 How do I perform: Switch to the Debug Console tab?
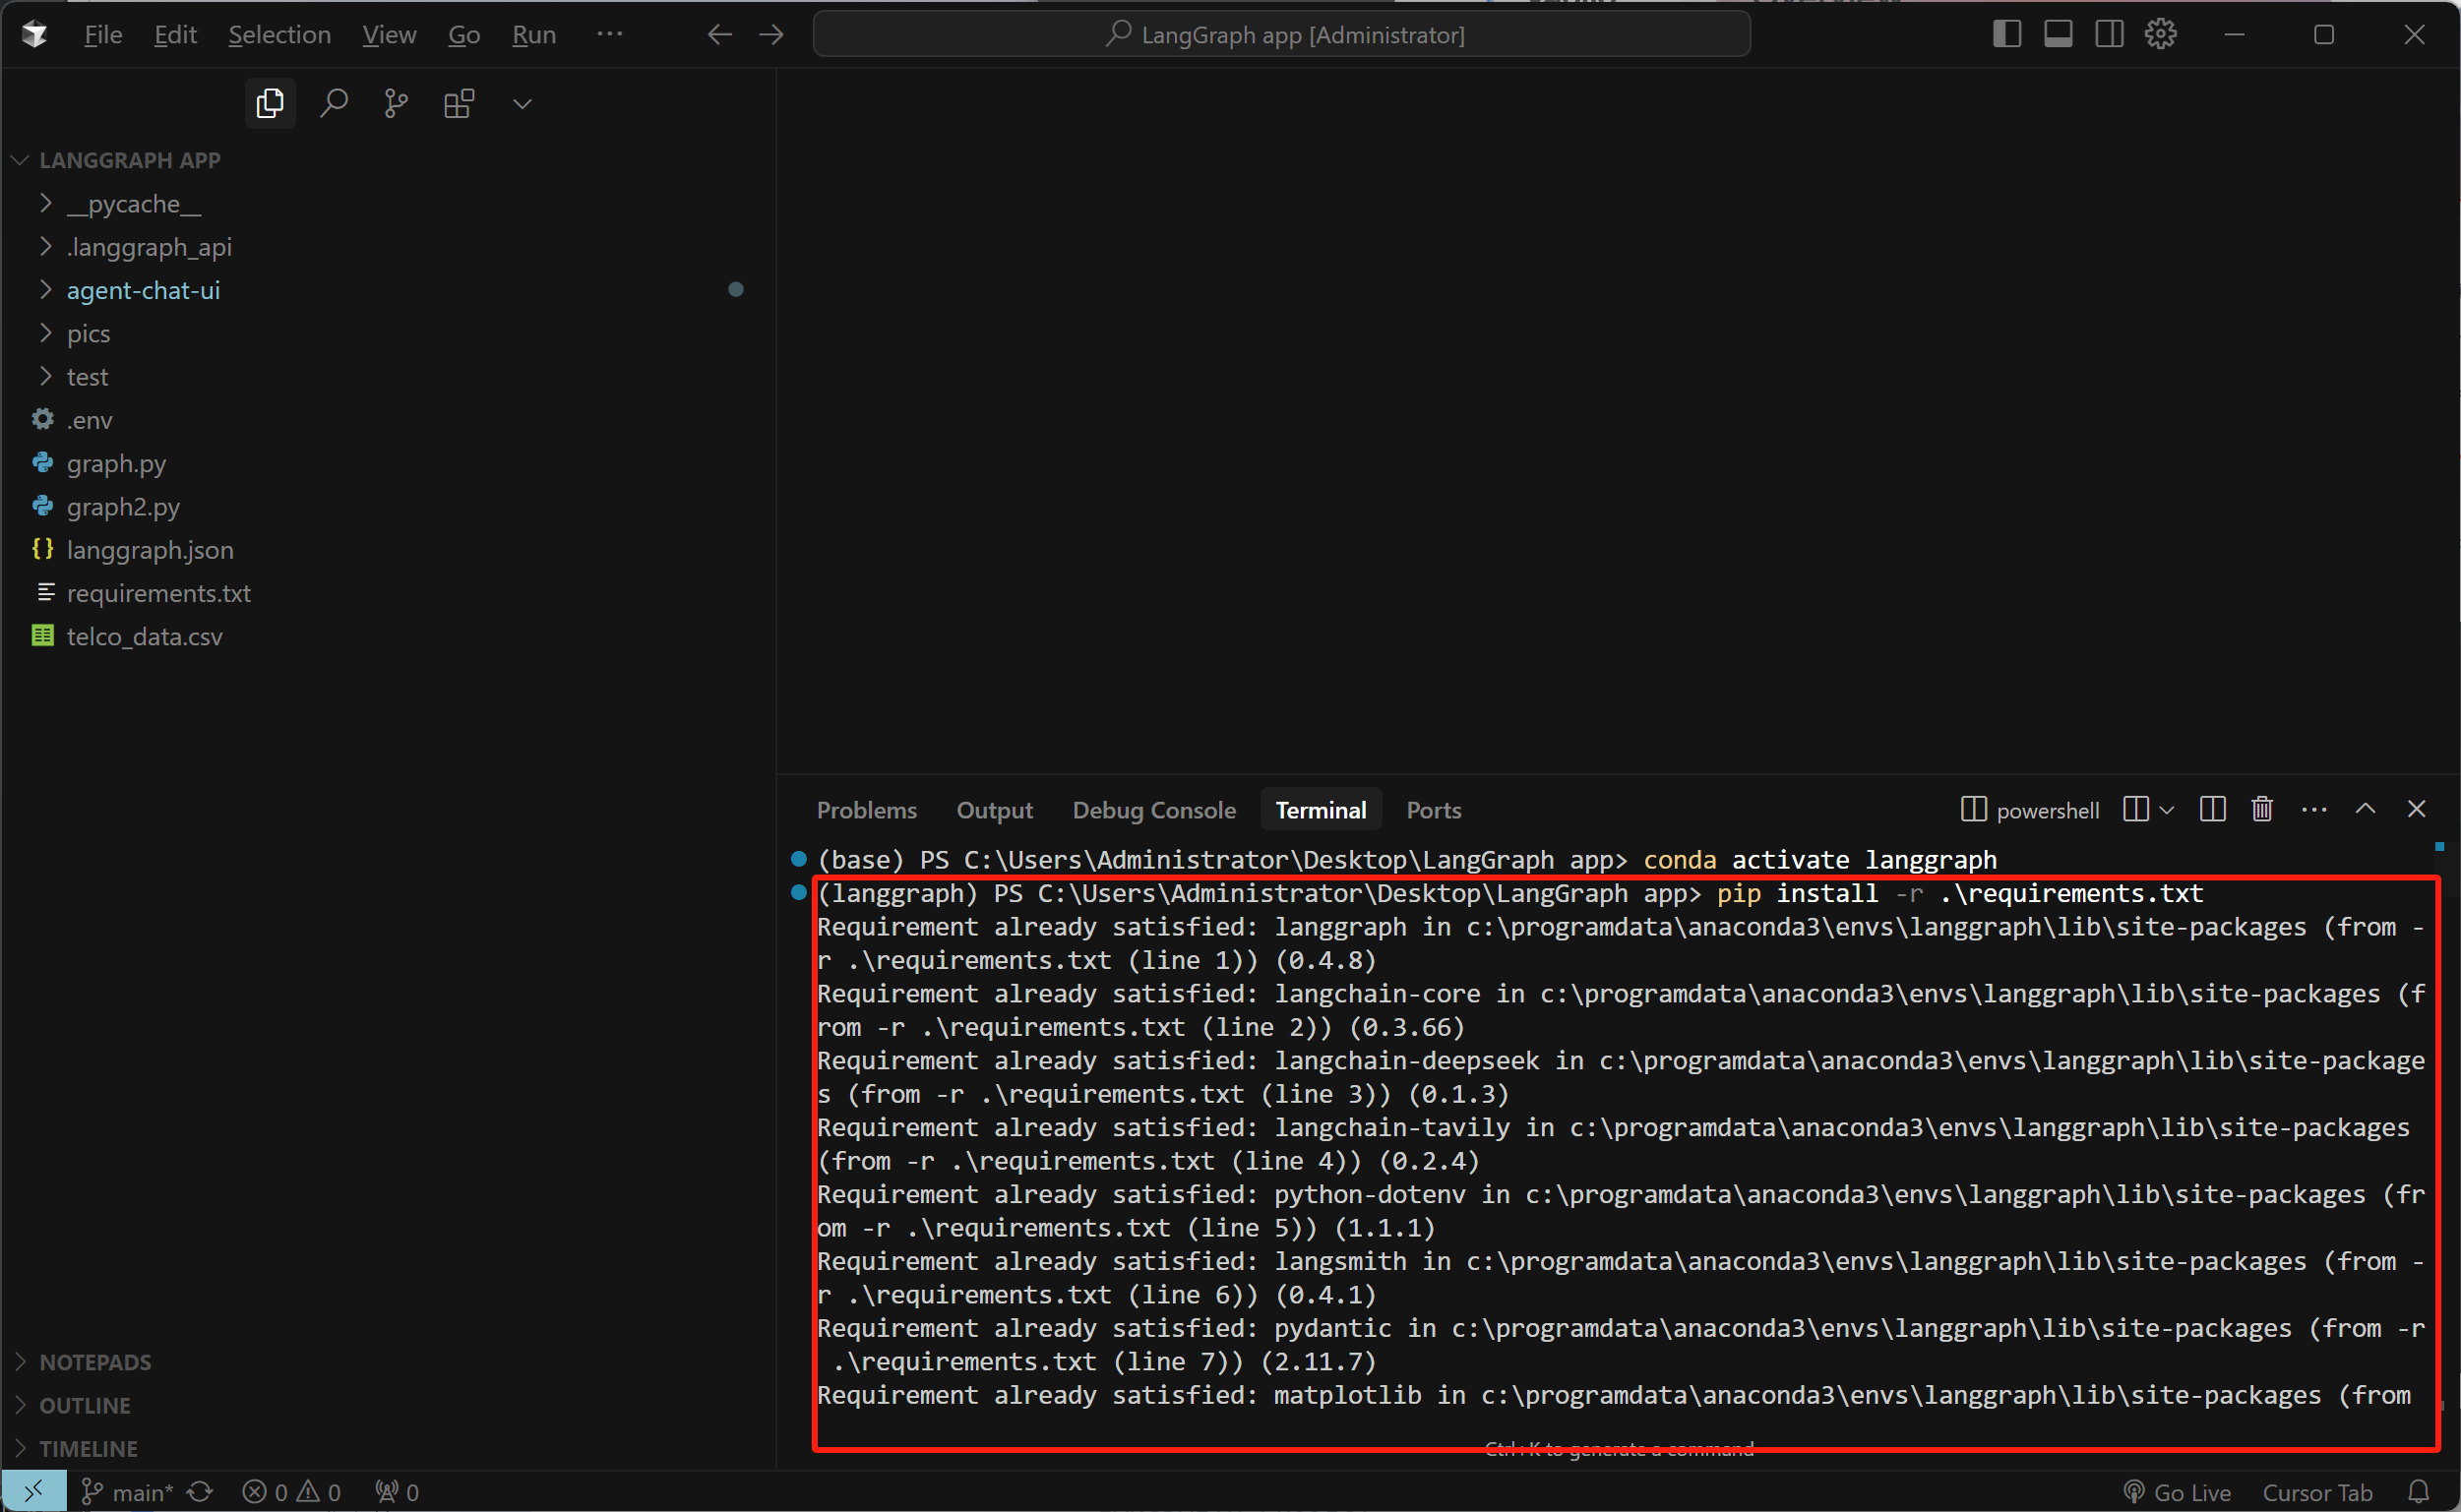point(1154,810)
